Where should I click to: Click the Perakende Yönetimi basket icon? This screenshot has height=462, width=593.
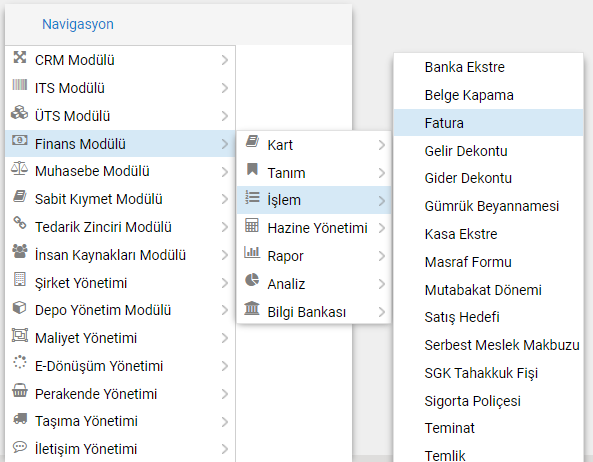pos(20,391)
